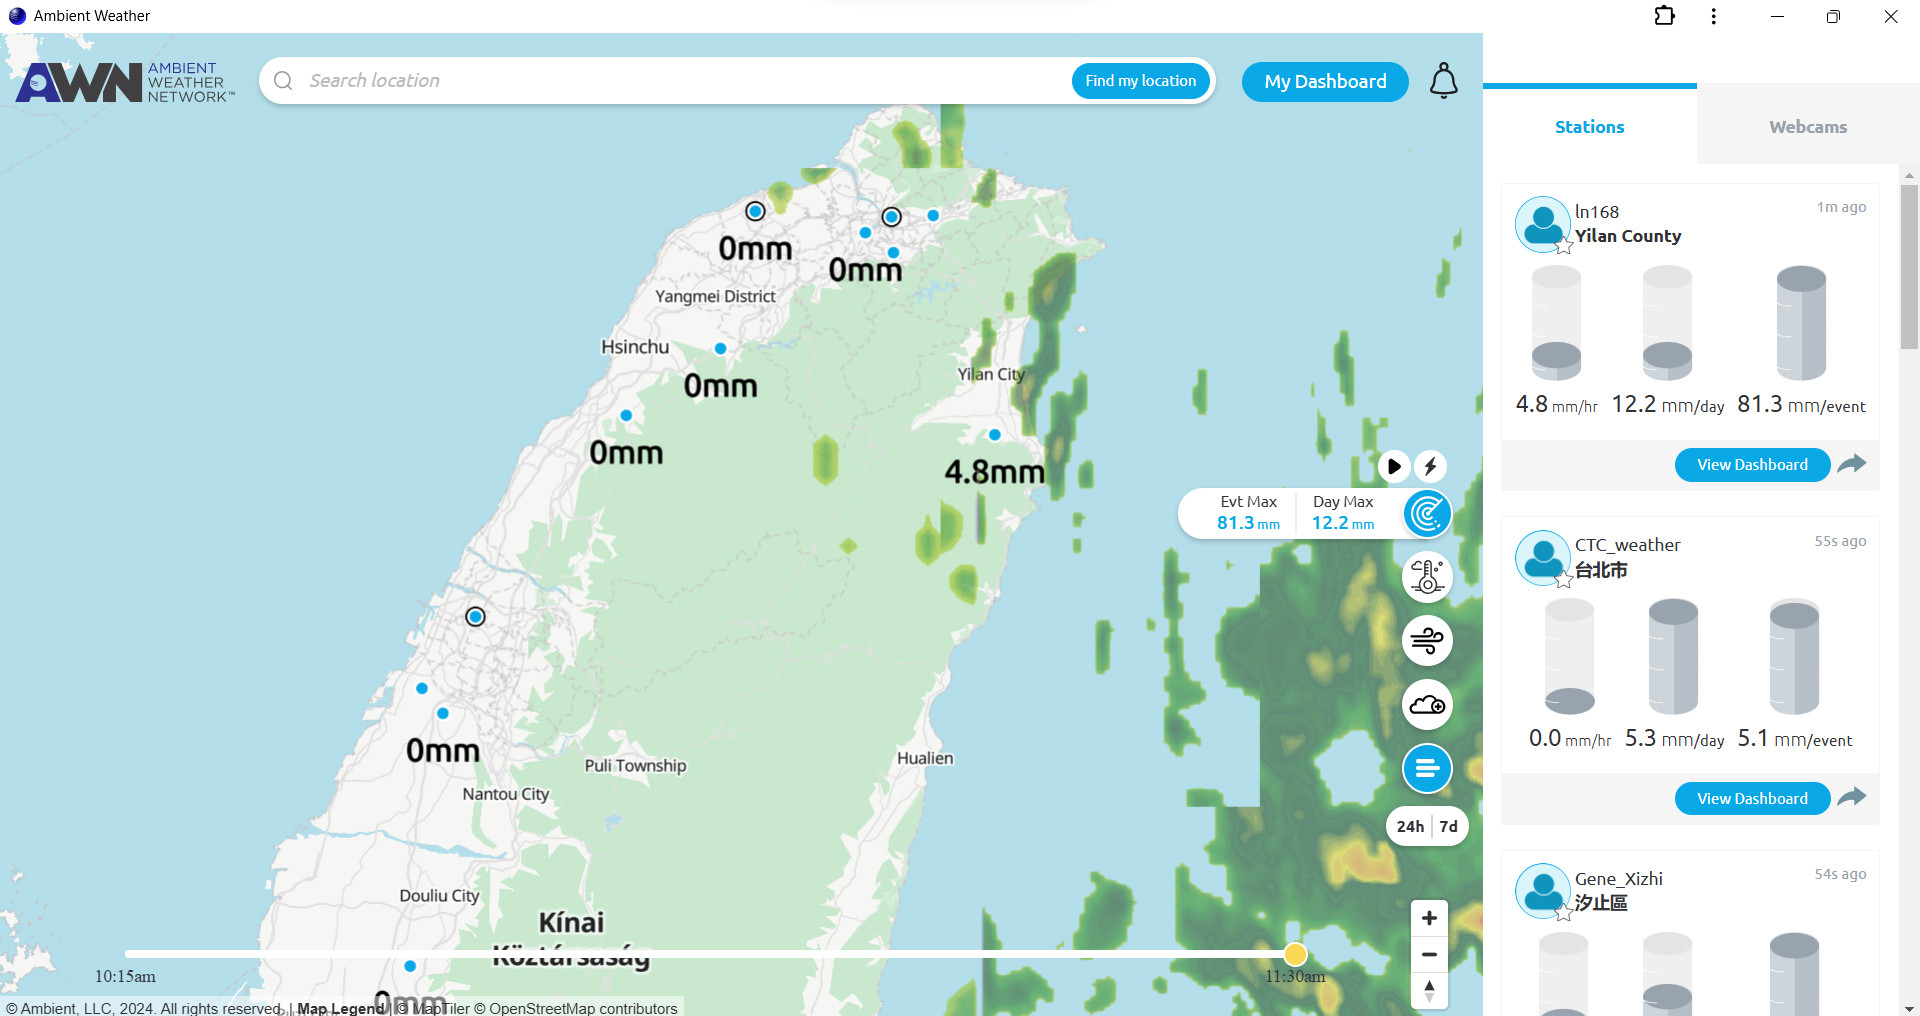This screenshot has width=1920, height=1016.
Task: Select the wind layer icon
Action: (x=1427, y=640)
